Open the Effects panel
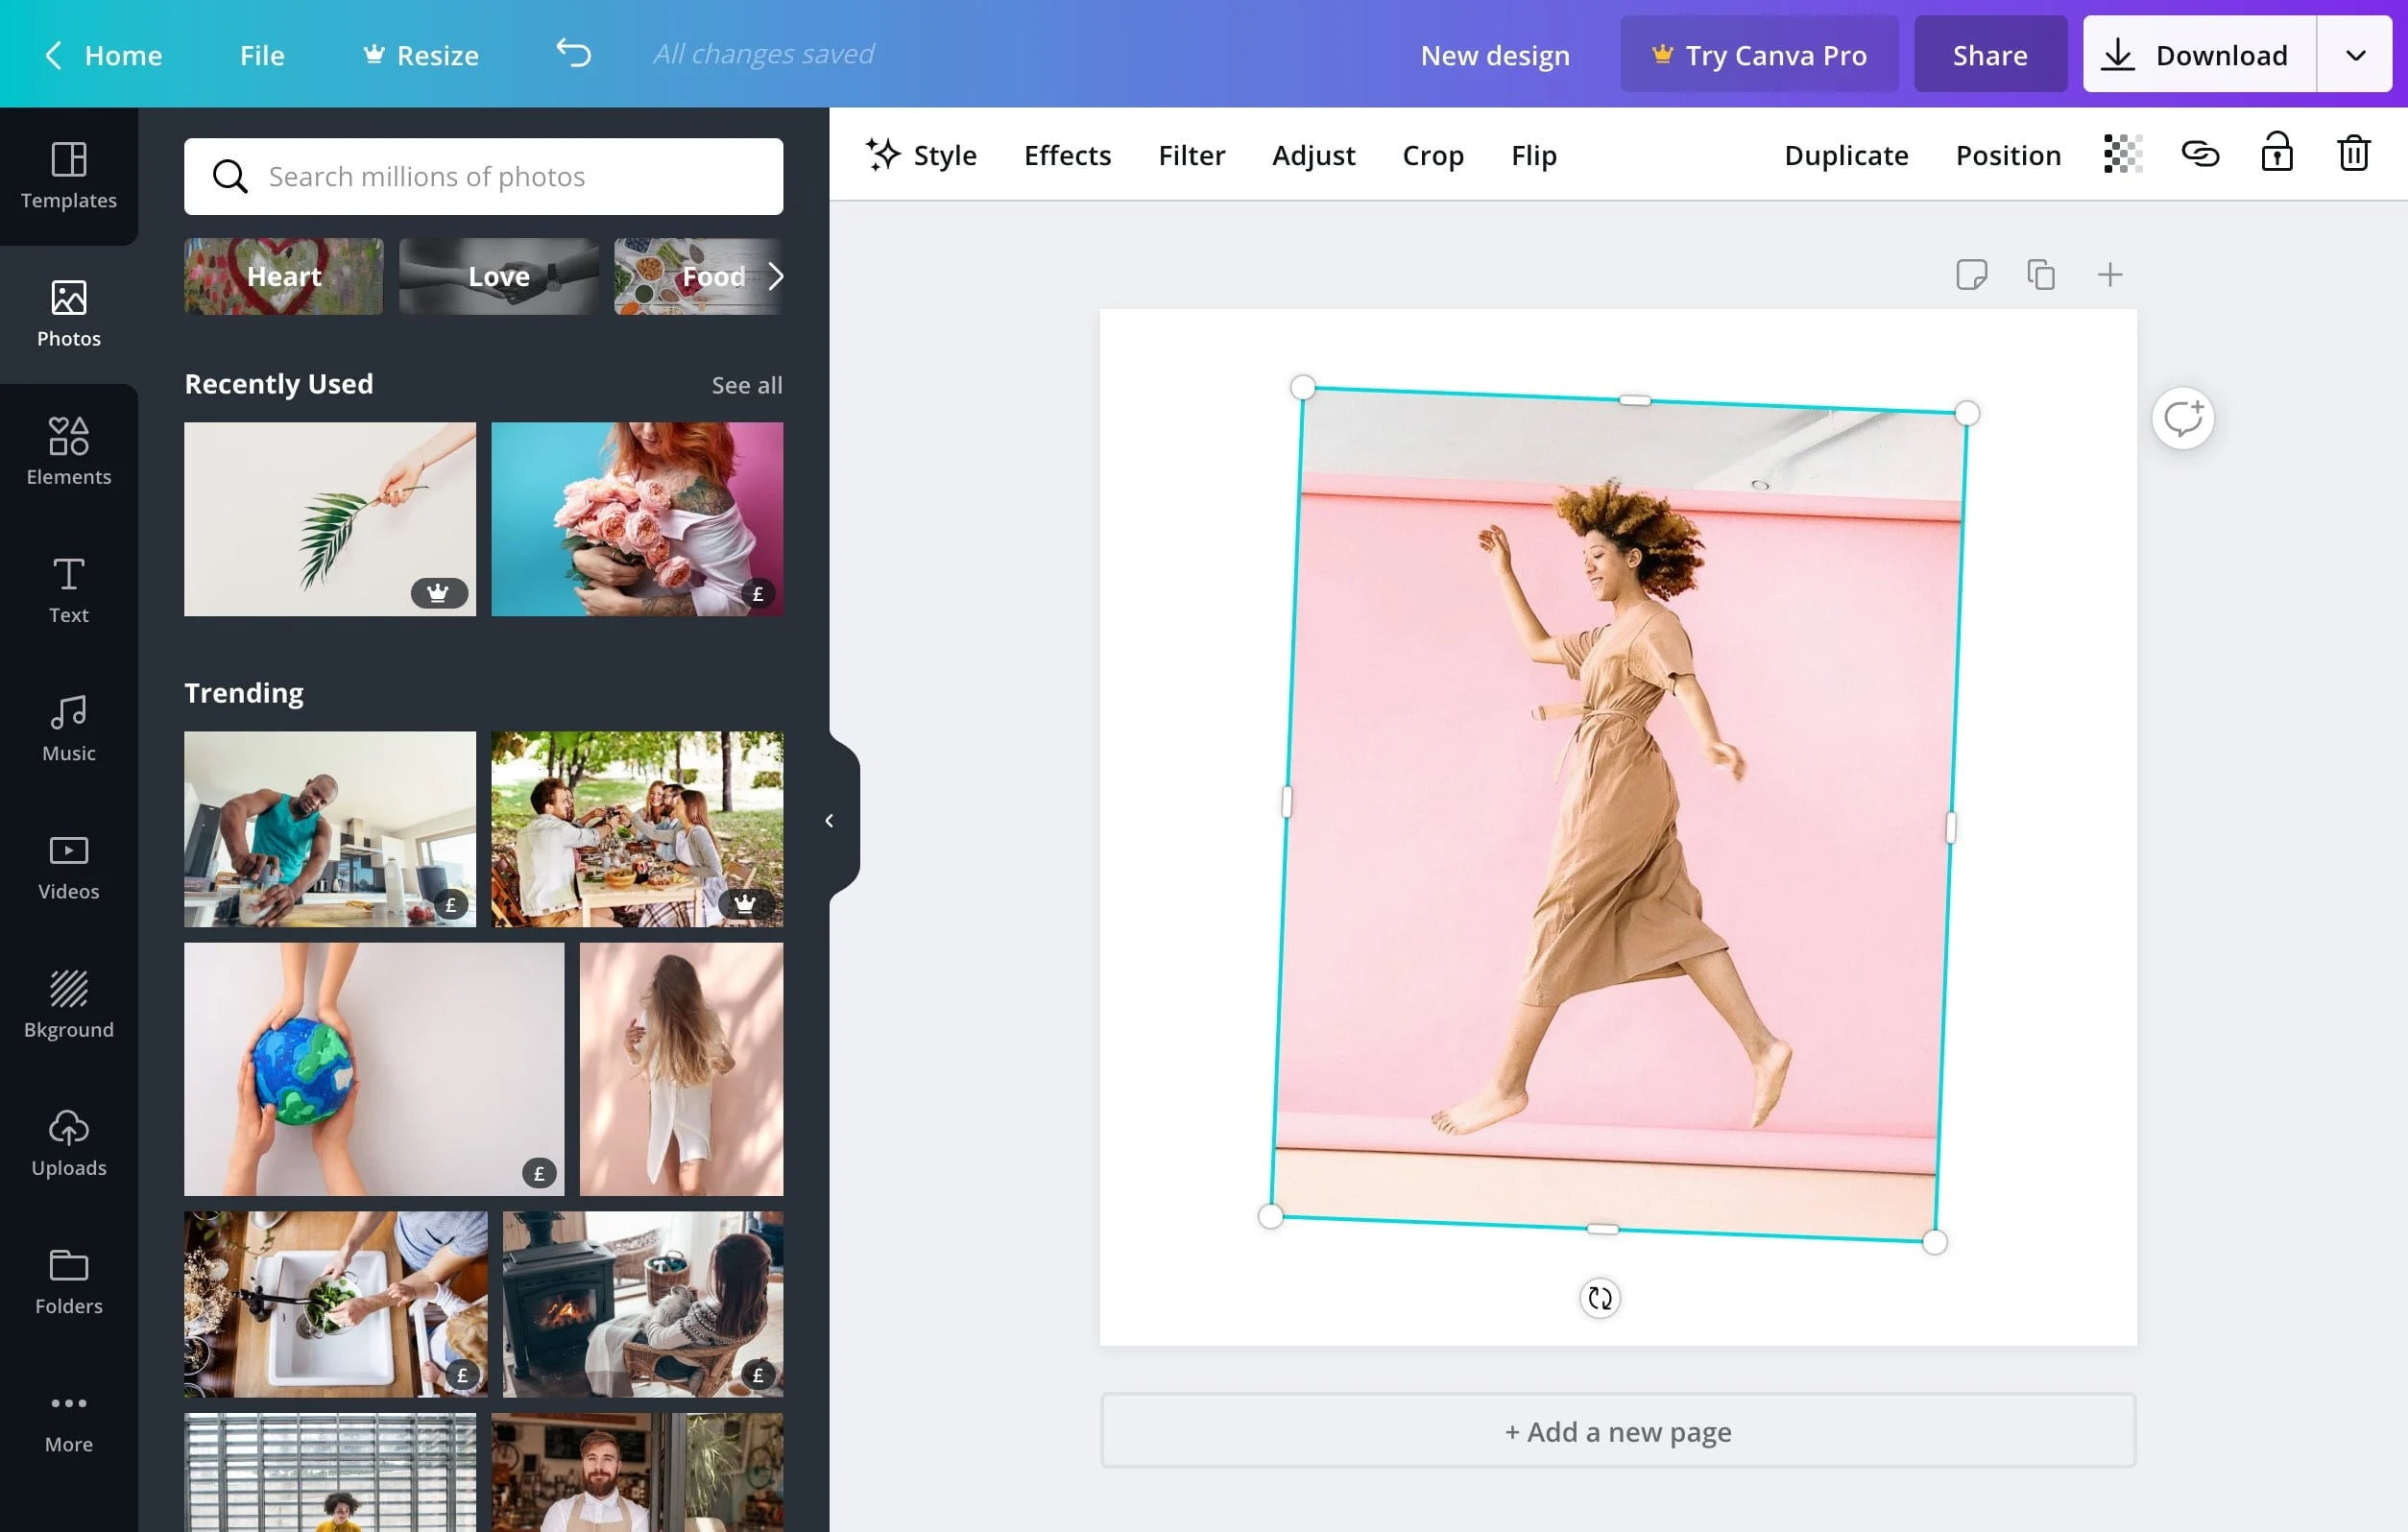2408x1532 pixels. [1066, 155]
